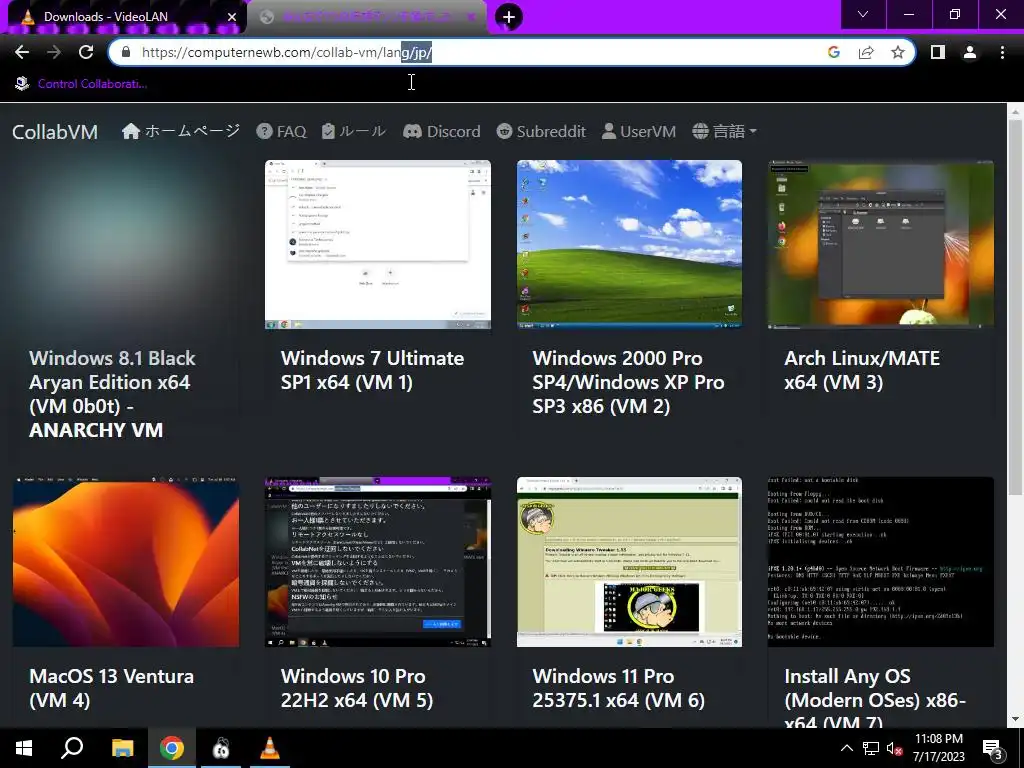Viewport: 1024px width, 768px height.
Task: Open Install Any OS VM 7 thumbnail
Action: click(881, 562)
